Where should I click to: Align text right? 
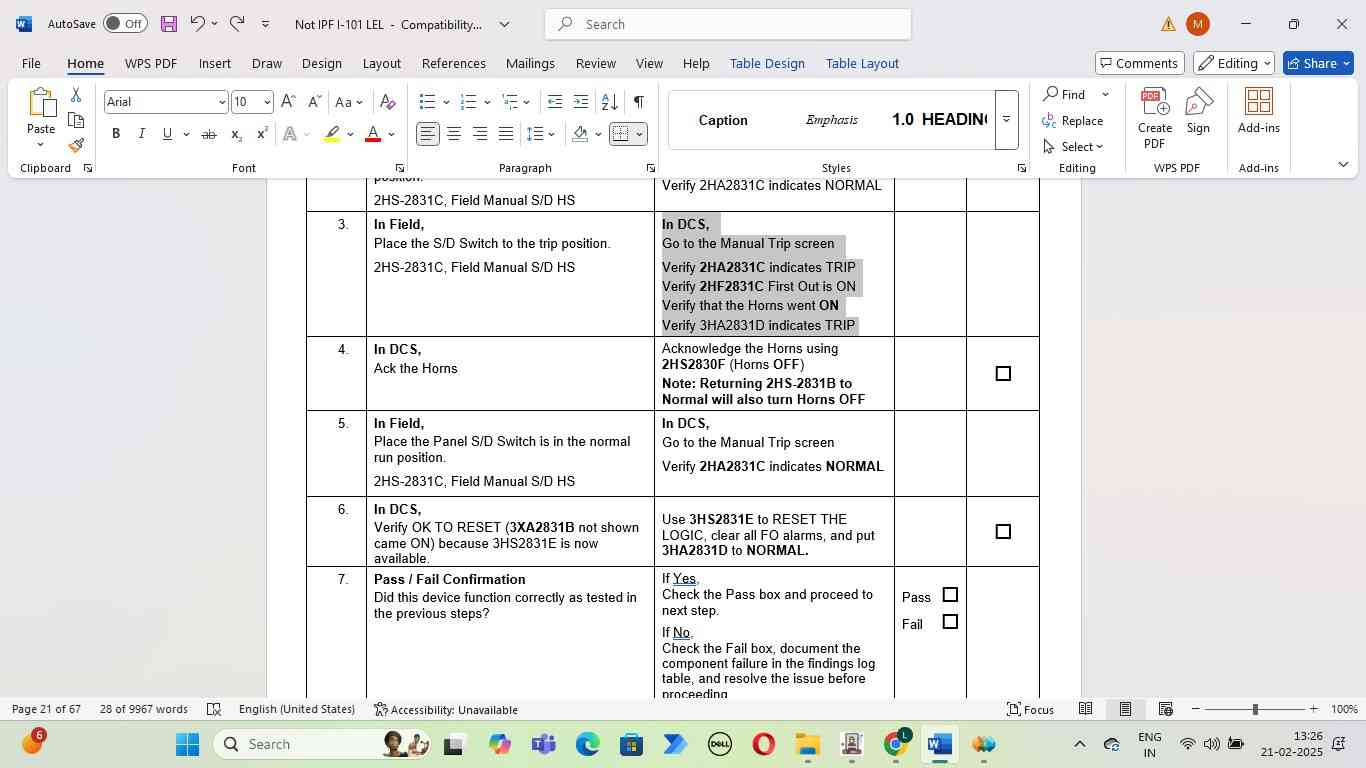480,134
